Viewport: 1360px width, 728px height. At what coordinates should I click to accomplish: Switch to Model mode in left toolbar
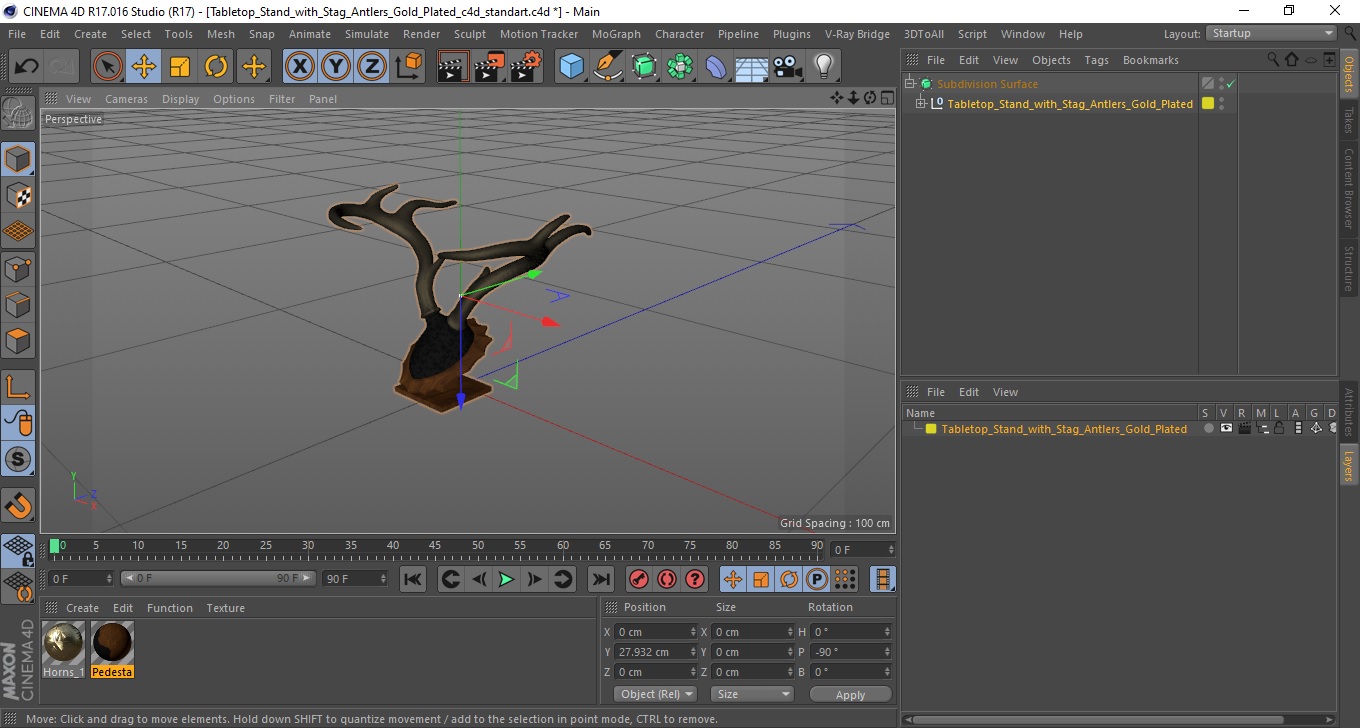pyautogui.click(x=18, y=159)
